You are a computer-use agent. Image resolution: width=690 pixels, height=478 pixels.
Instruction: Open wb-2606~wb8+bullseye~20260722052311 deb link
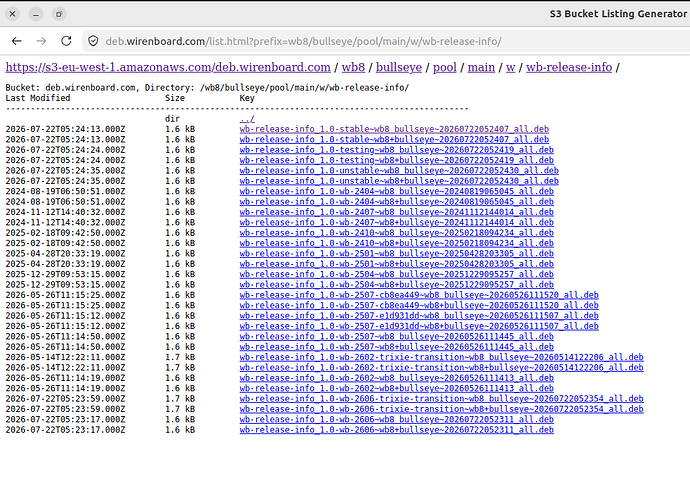click(396, 430)
